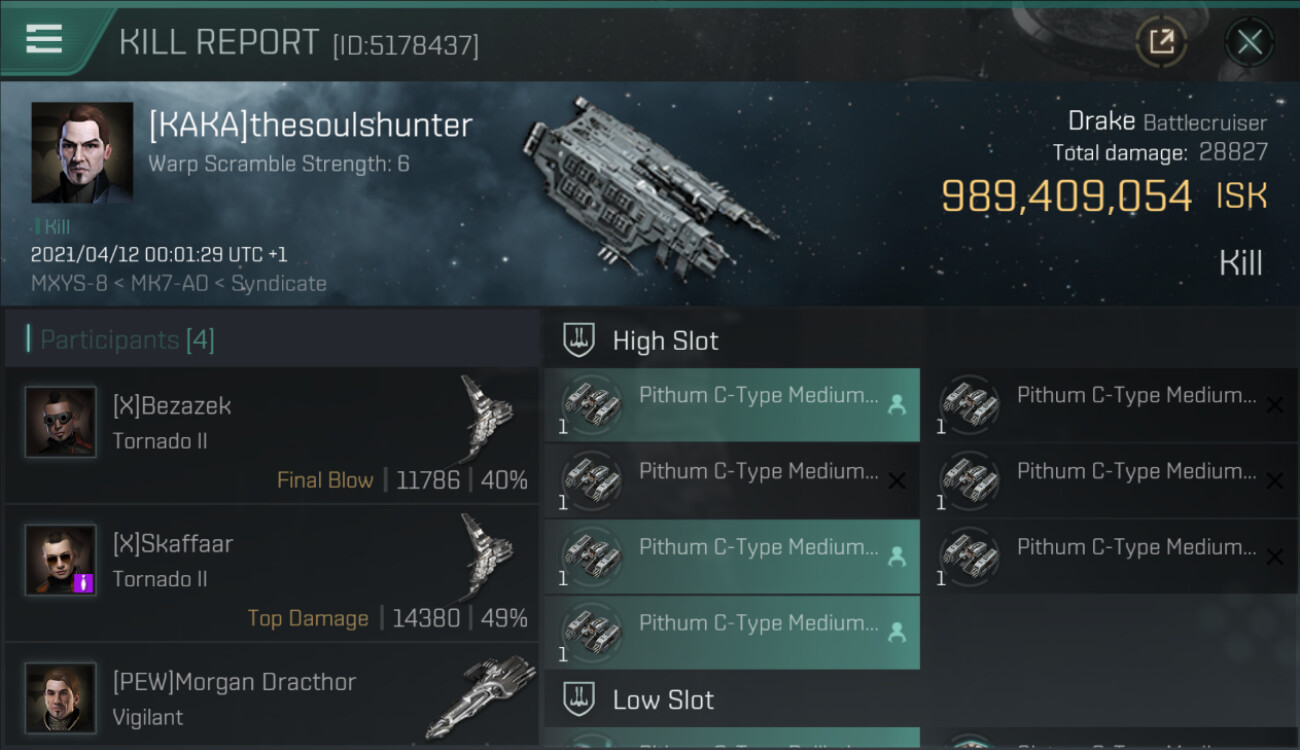Click Bezazek's Tornado II ship icon
This screenshot has height=750, width=1300.
coord(487,418)
